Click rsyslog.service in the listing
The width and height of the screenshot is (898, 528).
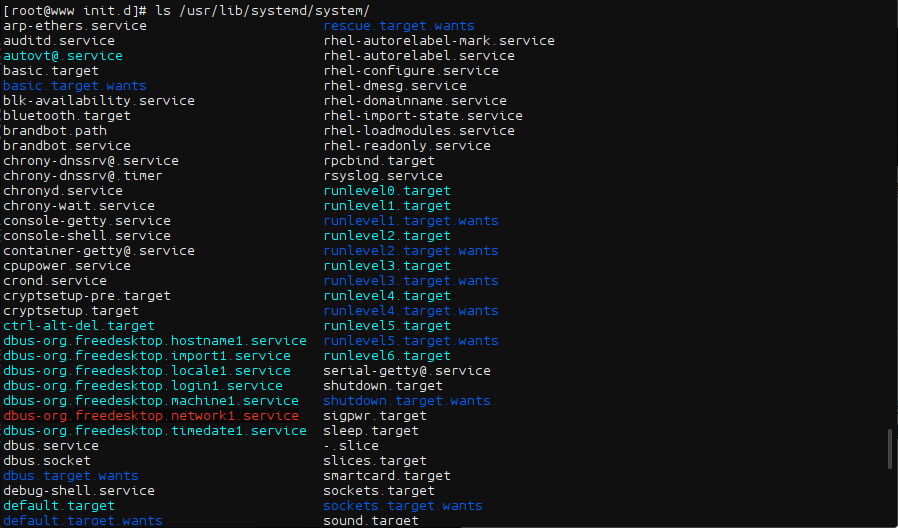click(x=383, y=175)
